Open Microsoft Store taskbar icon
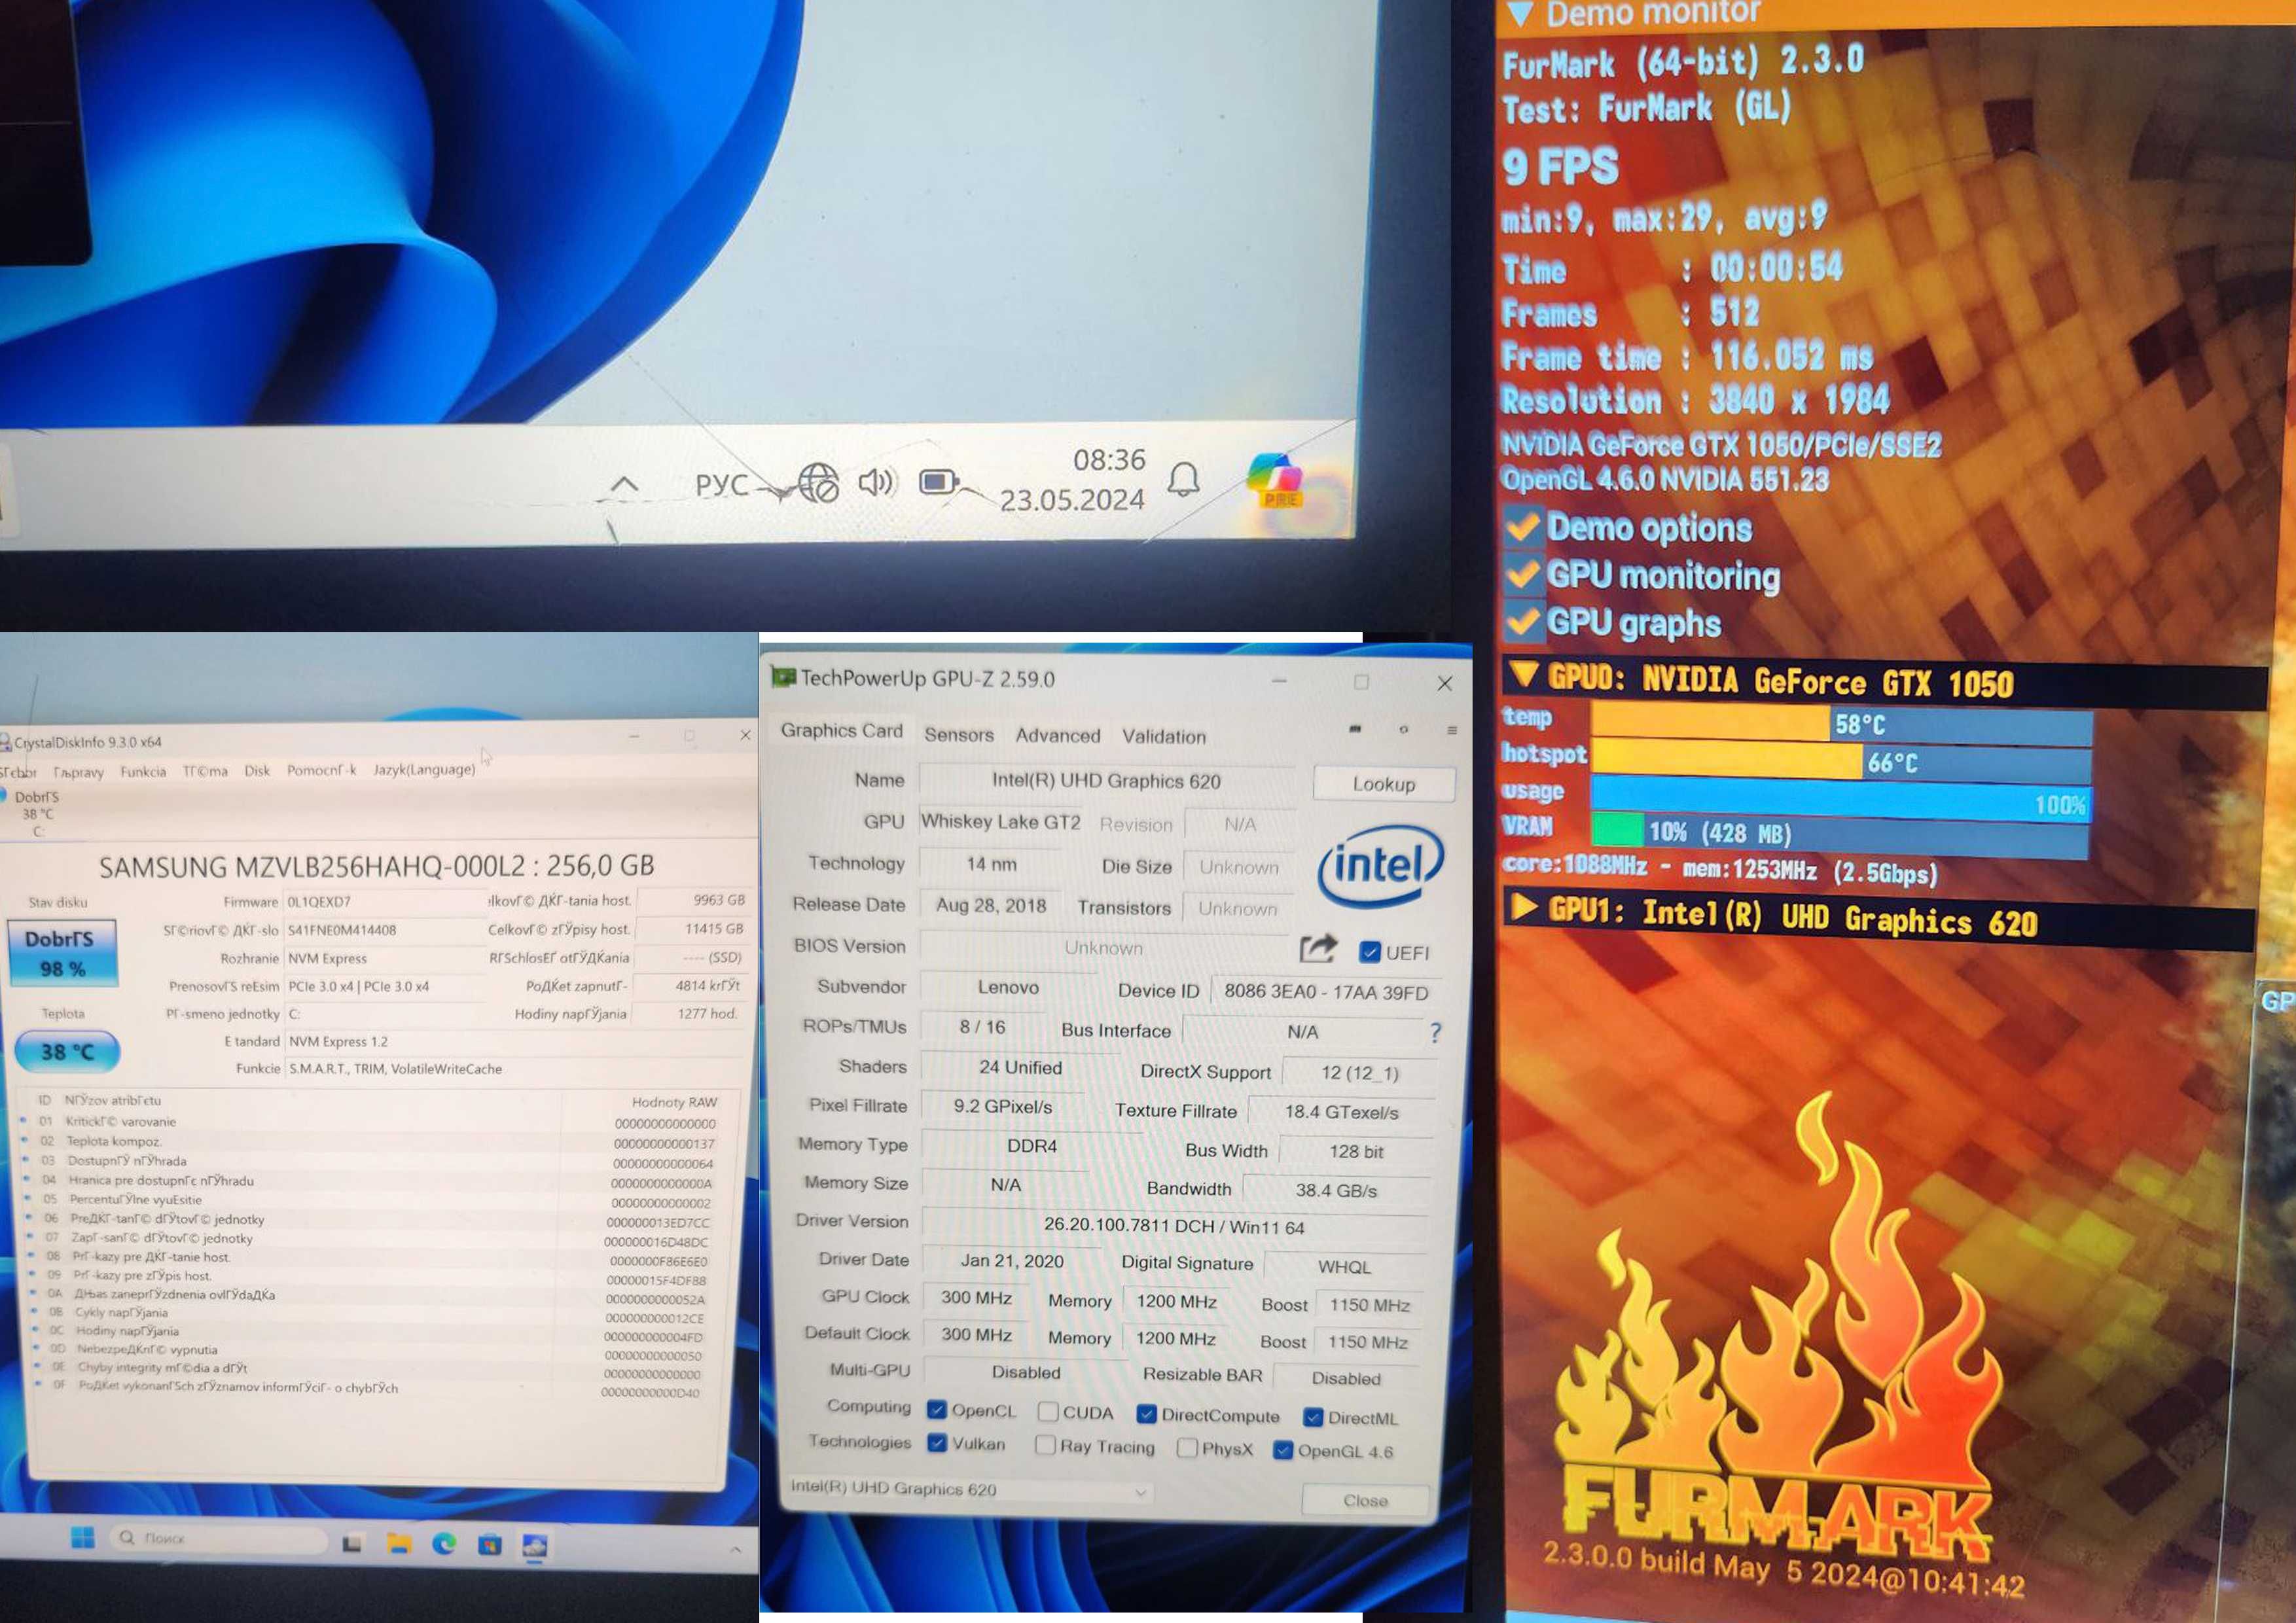This screenshot has height=1623, width=2296. pos(489,1545)
